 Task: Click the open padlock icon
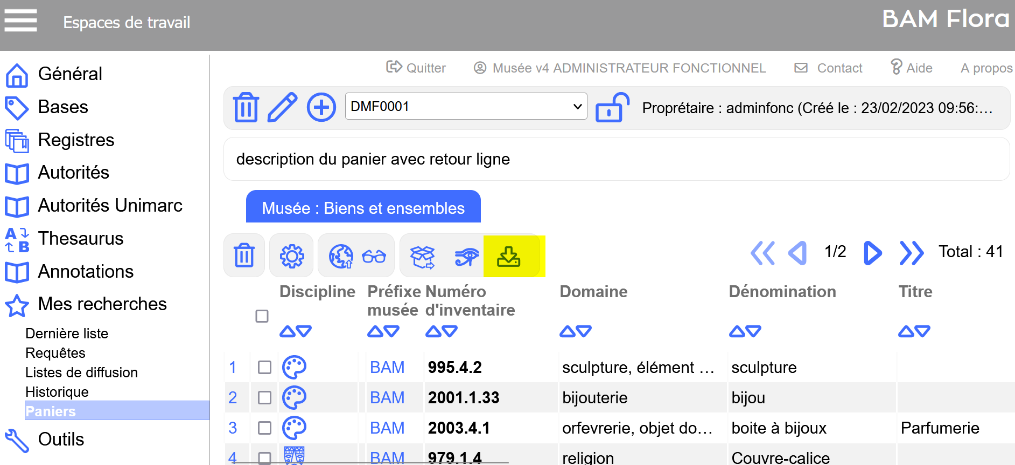point(611,107)
